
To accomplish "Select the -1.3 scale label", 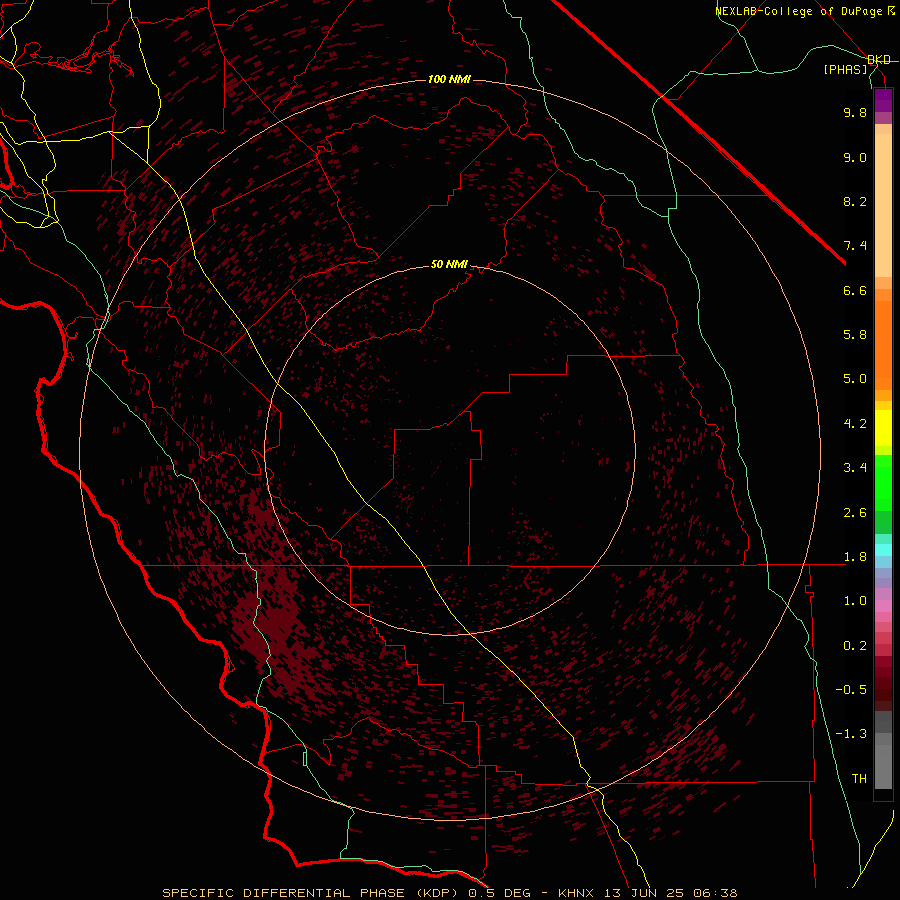I will (x=851, y=734).
